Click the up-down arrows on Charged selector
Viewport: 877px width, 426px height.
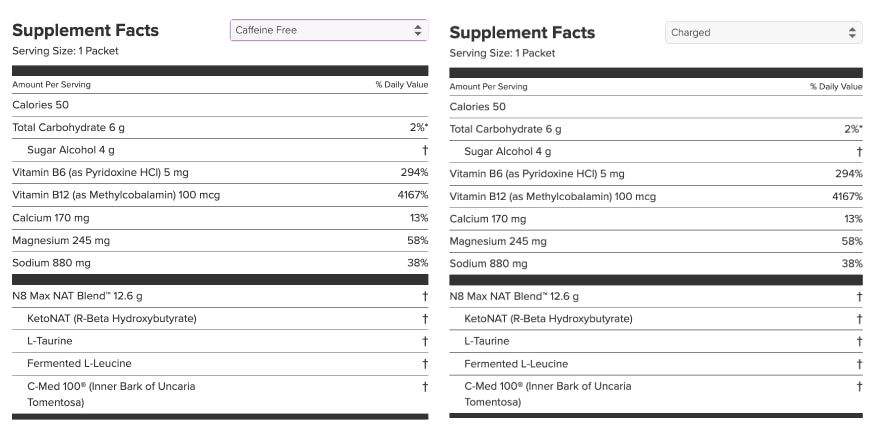point(852,33)
